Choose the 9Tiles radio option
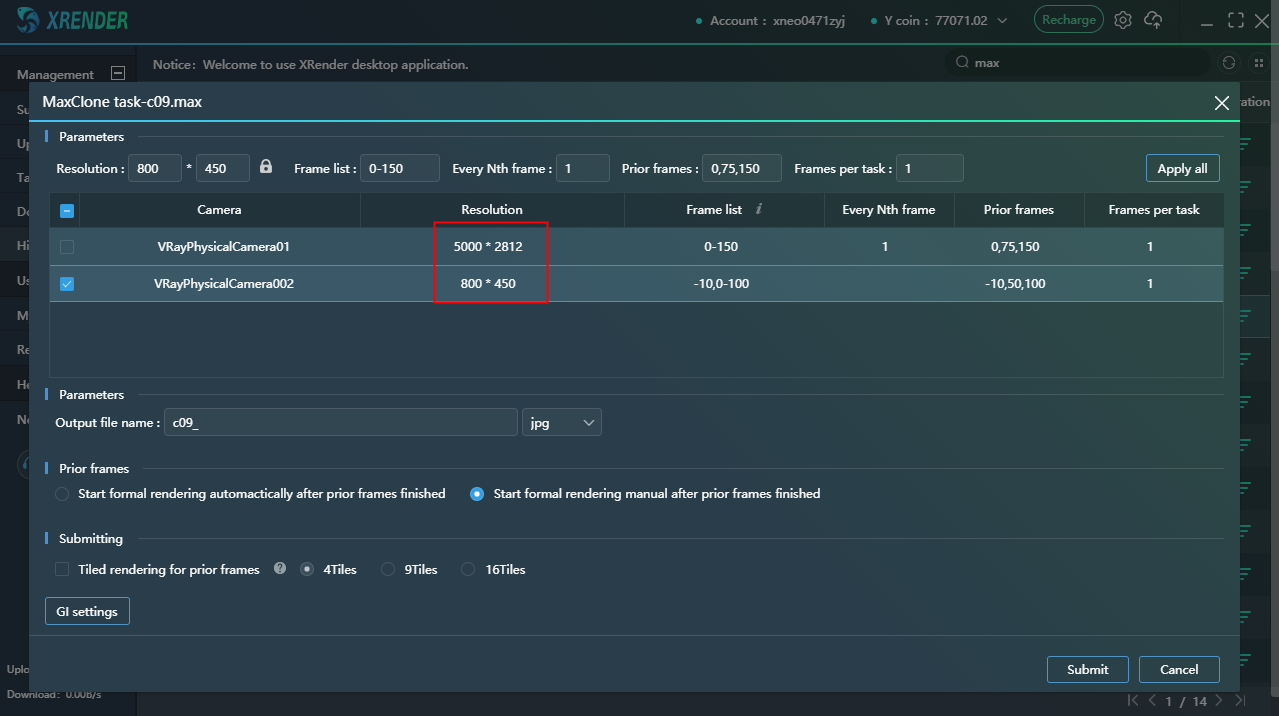Image resolution: width=1279 pixels, height=716 pixels. coord(389,569)
